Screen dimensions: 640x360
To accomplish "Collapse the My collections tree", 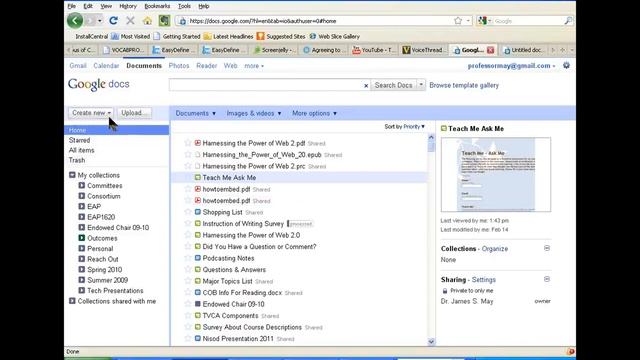I will (72, 175).
